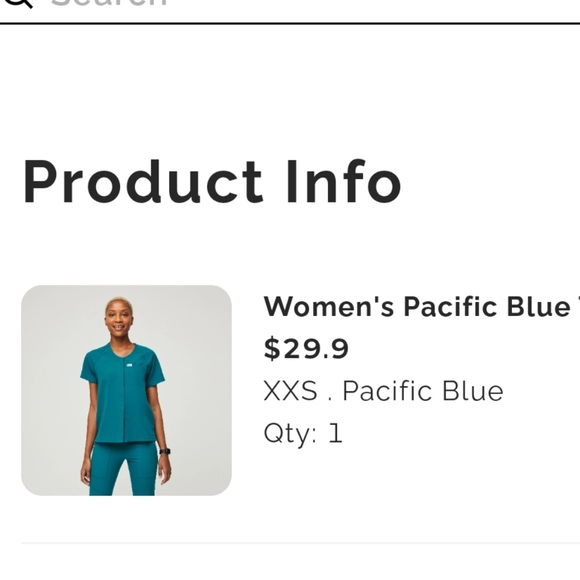
Task: Click the quantity number 1
Action: (335, 433)
